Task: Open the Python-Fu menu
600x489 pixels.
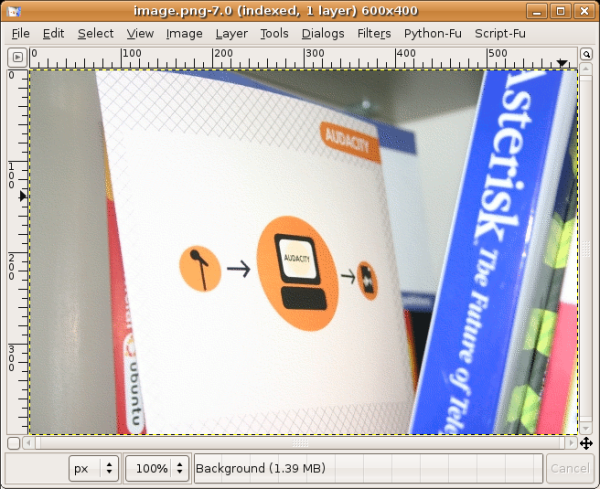Action: click(431, 33)
